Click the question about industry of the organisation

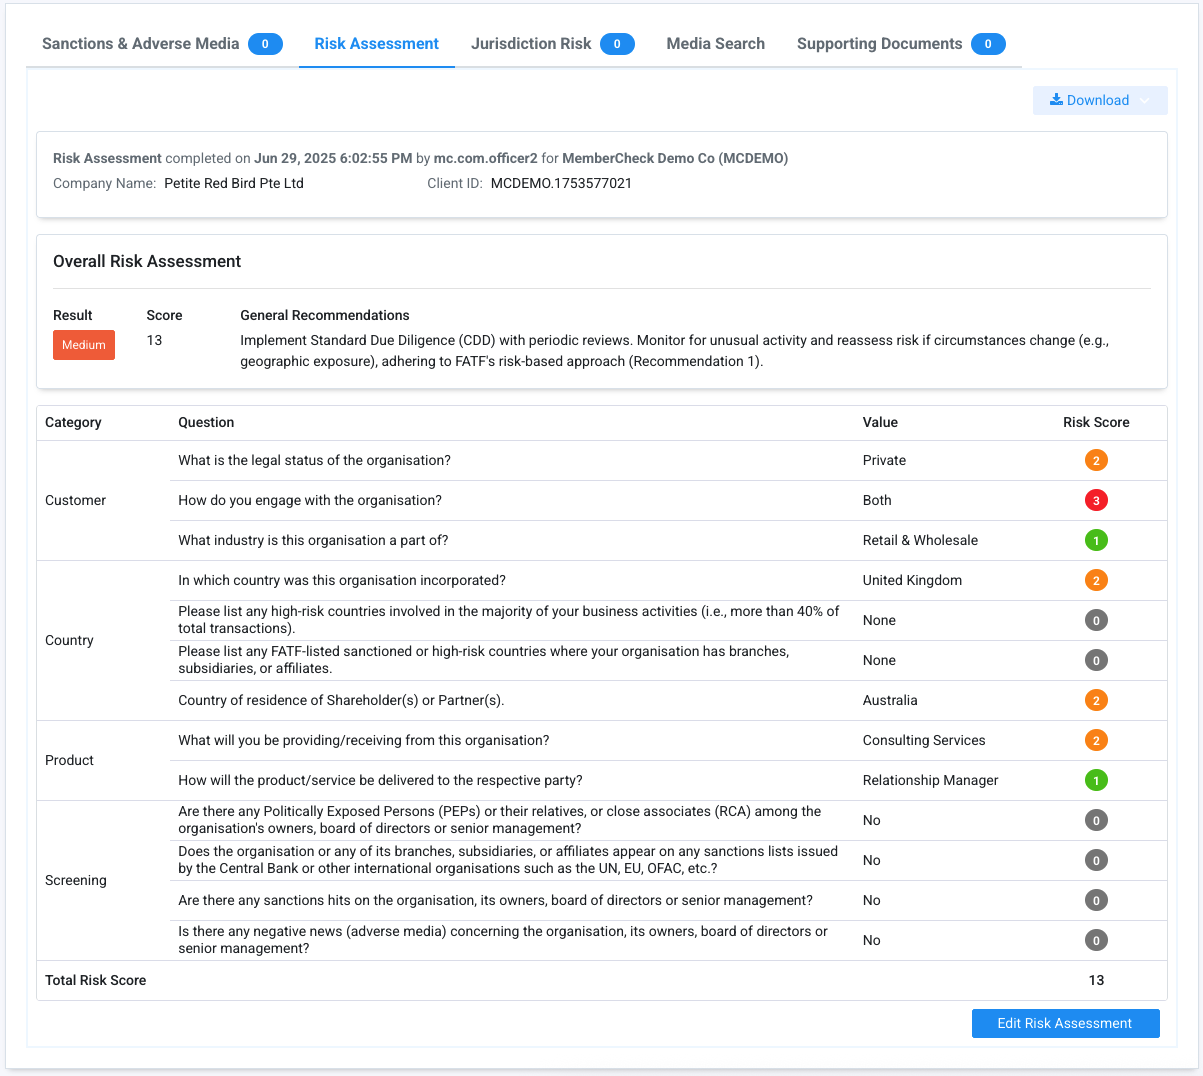click(313, 540)
